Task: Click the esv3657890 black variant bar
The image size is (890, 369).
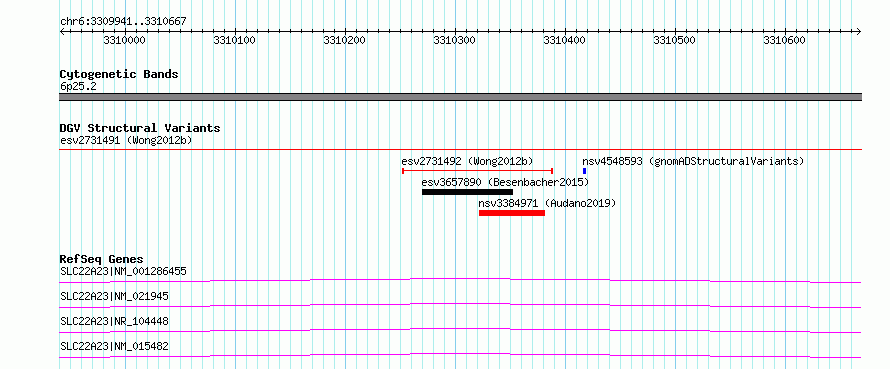Action: pyautogui.click(x=467, y=192)
